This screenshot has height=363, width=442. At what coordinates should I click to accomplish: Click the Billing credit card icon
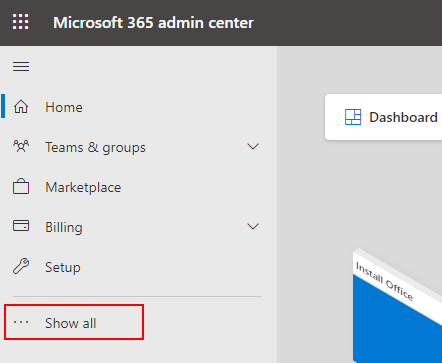pos(21,226)
